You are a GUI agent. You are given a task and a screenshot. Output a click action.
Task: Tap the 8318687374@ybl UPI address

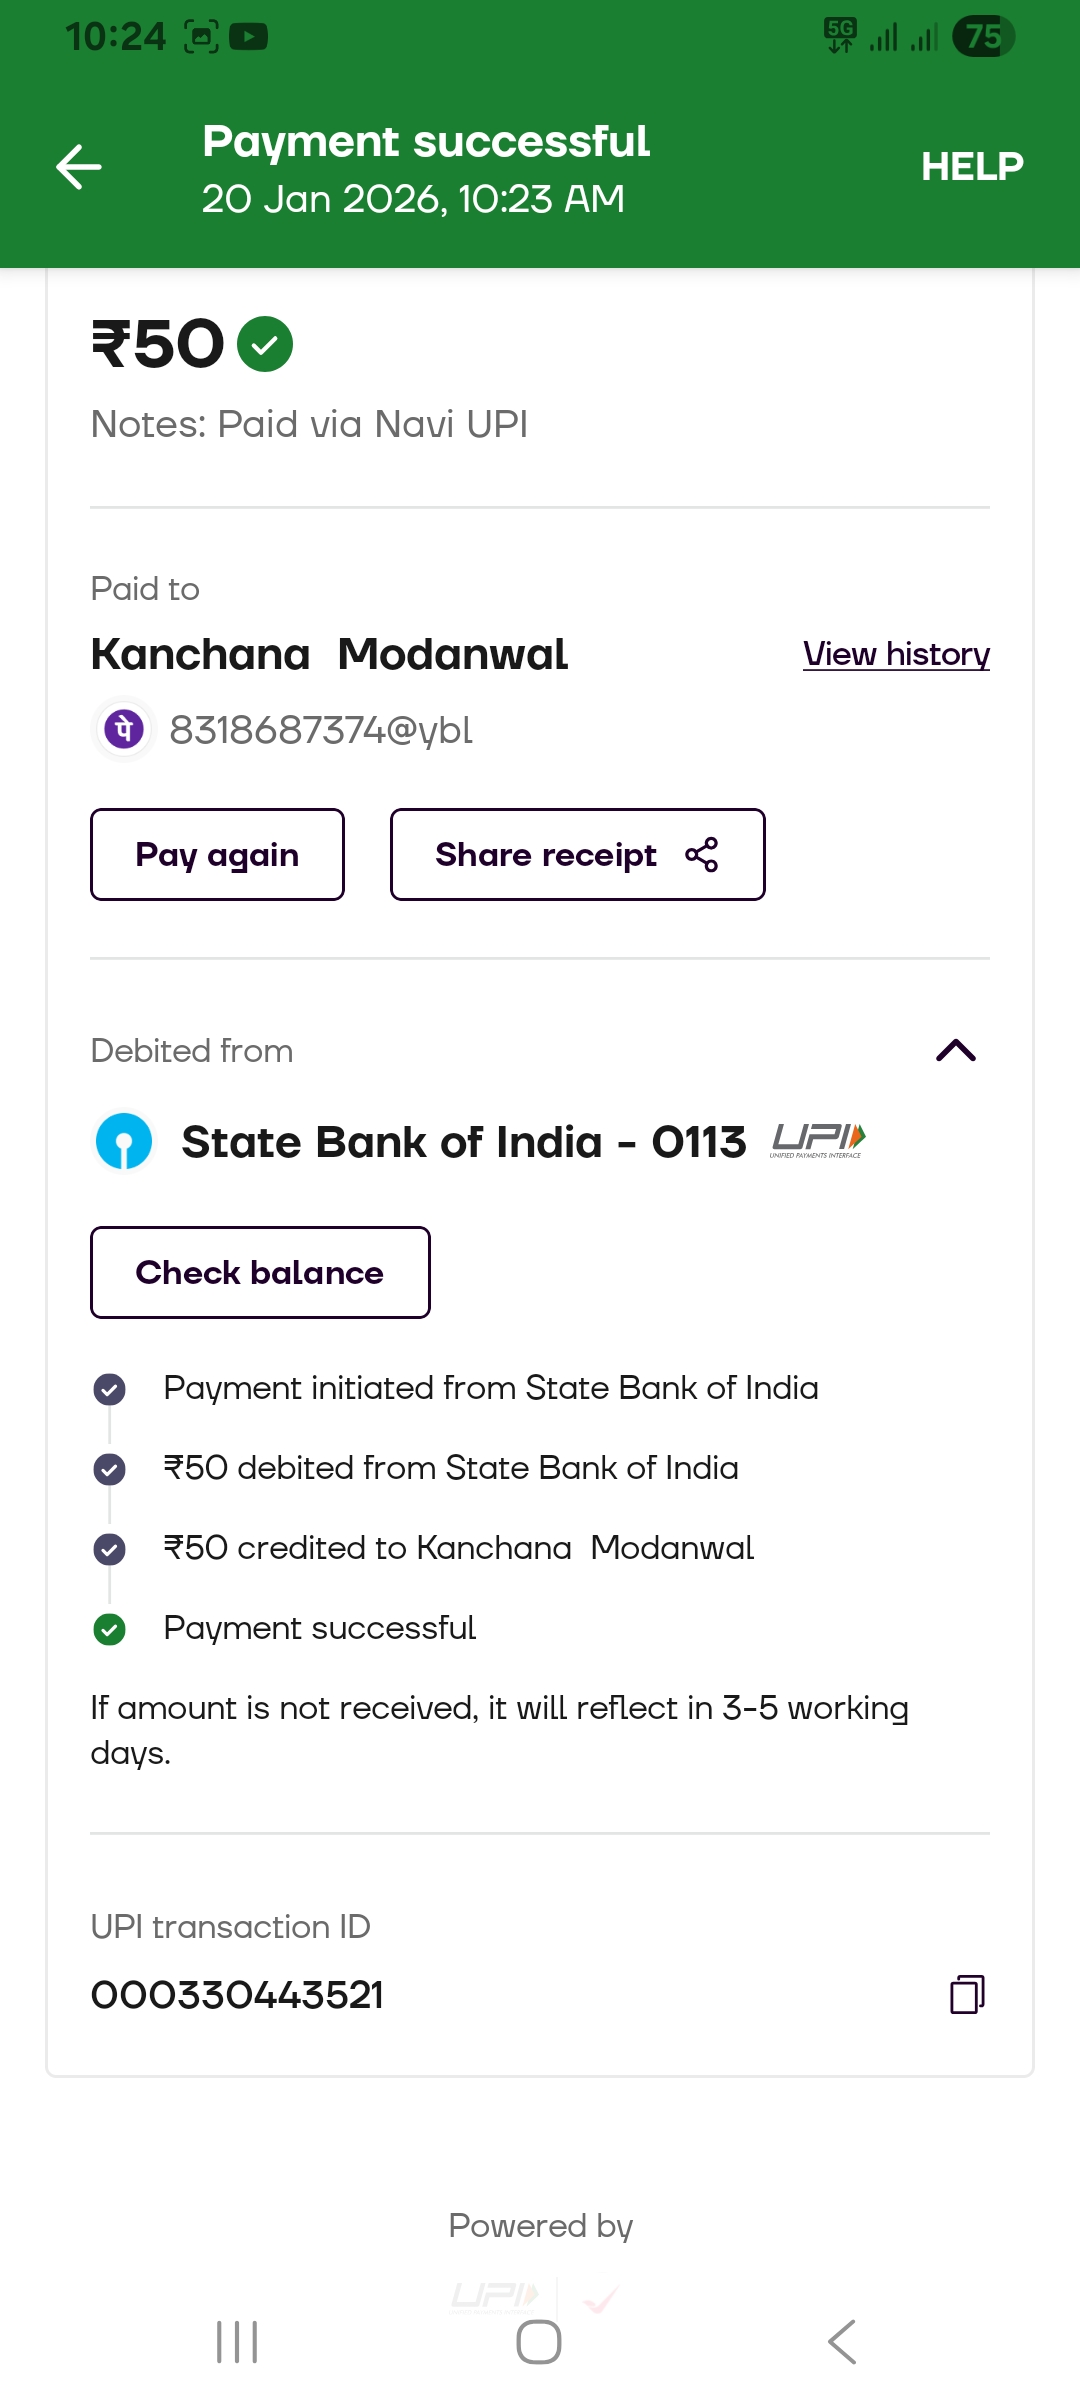(x=321, y=730)
